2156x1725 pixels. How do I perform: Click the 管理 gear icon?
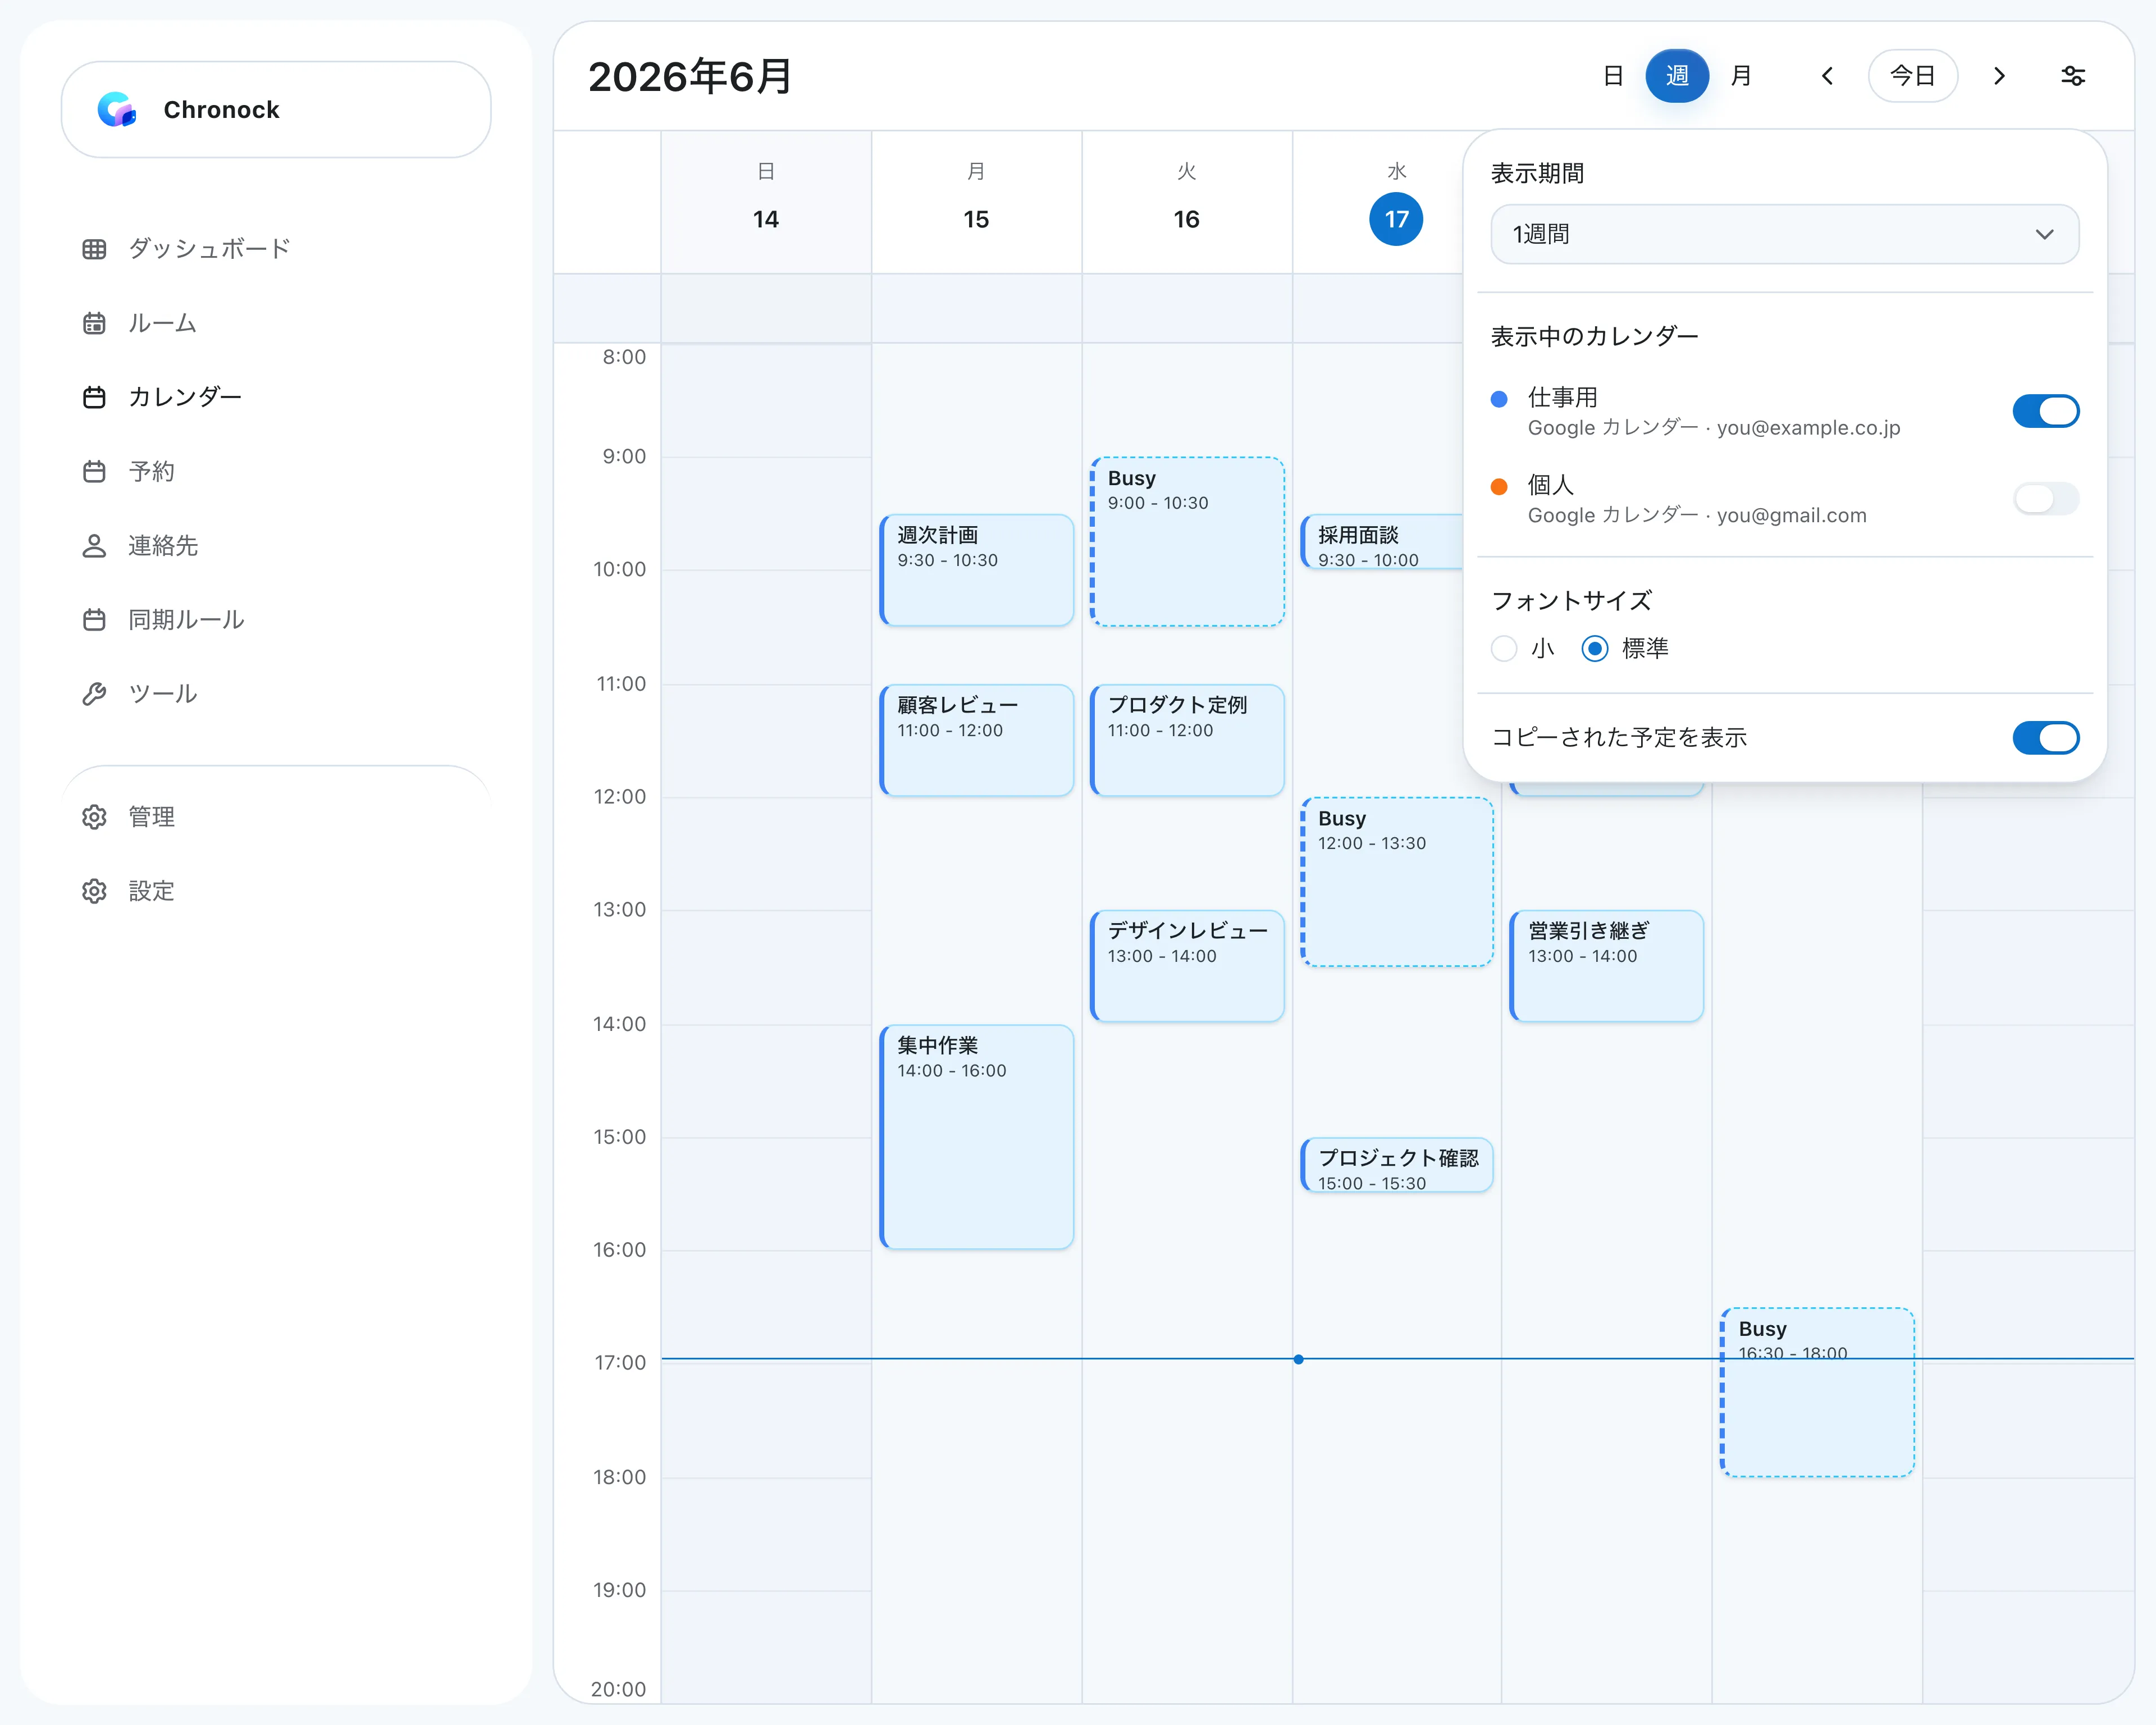tap(94, 817)
